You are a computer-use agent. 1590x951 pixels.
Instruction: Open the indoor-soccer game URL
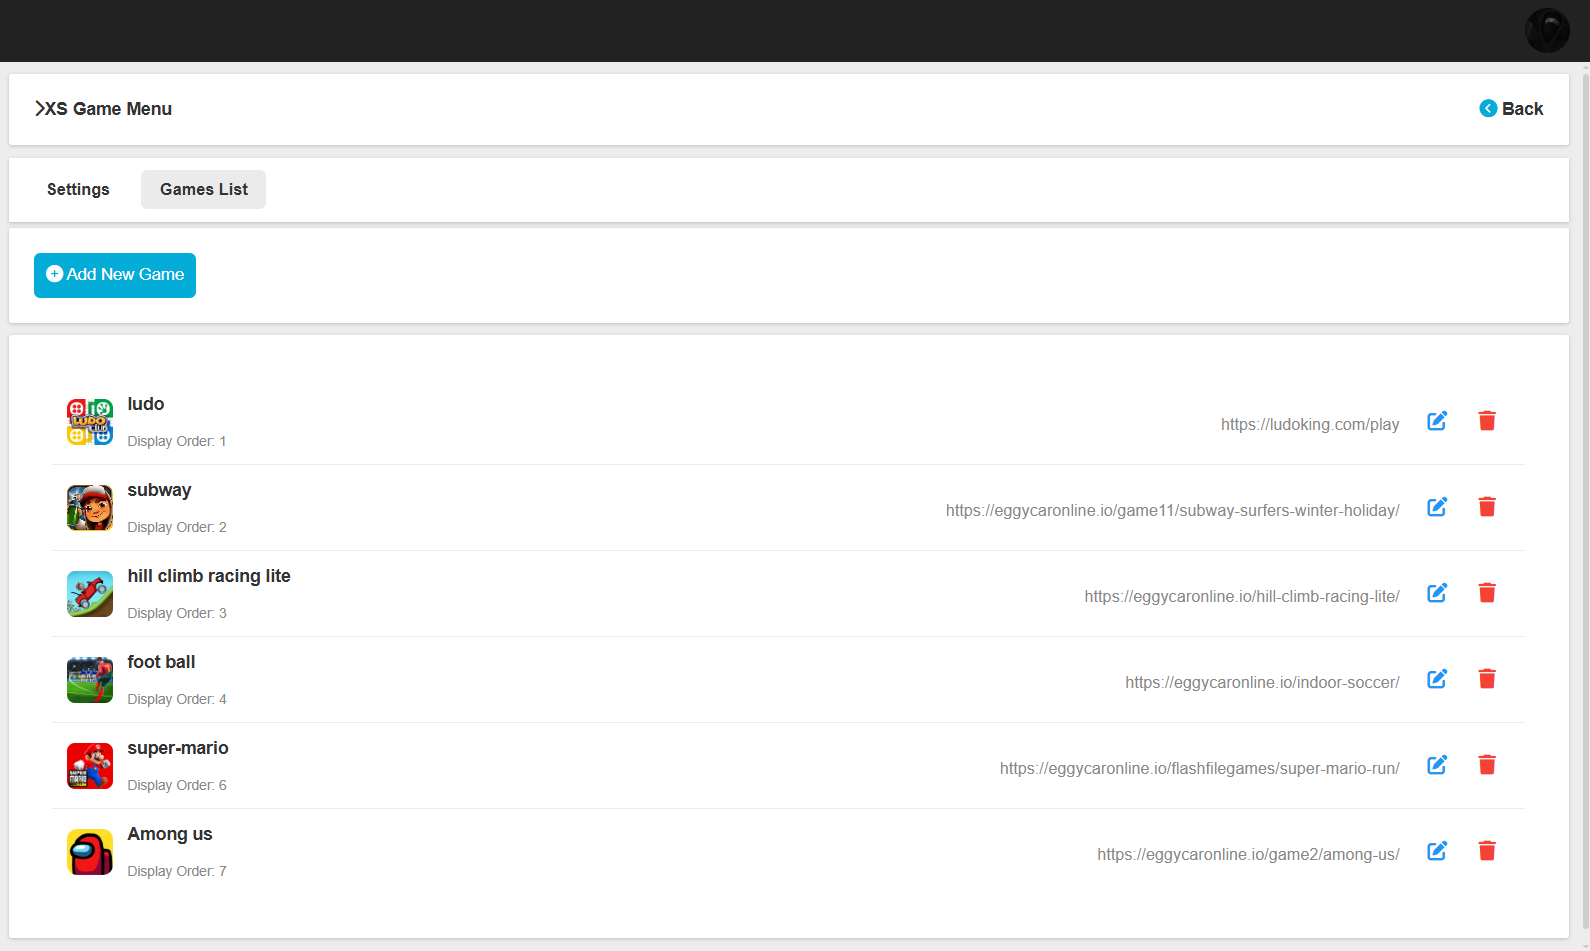coord(1261,683)
